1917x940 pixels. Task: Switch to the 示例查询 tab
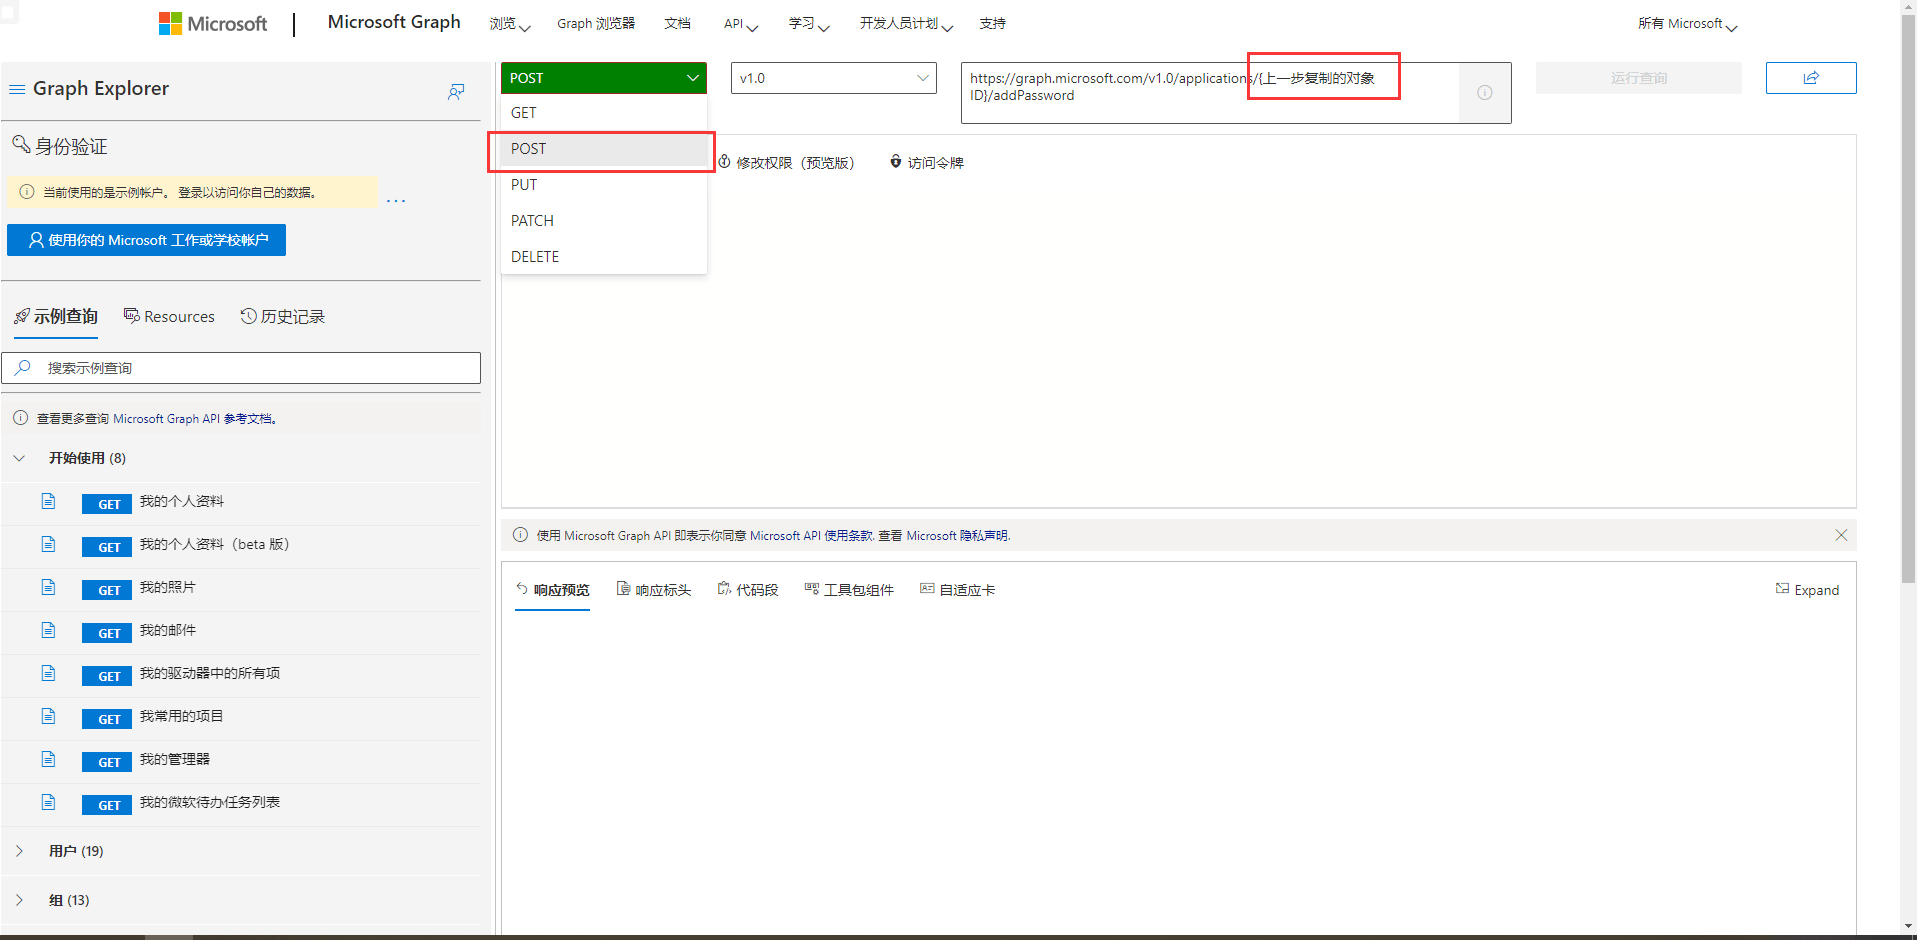pyautogui.click(x=56, y=317)
